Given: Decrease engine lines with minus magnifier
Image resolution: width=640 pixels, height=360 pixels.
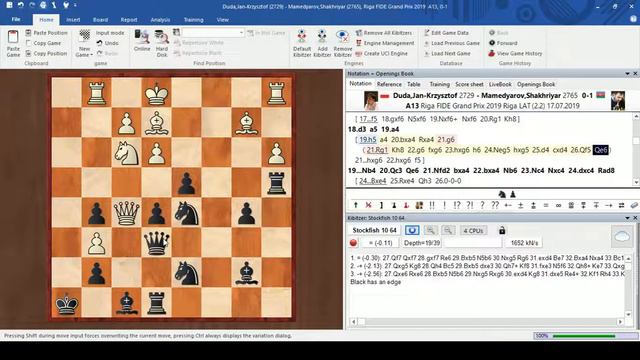Looking at the screenshot, I should coord(448,230).
